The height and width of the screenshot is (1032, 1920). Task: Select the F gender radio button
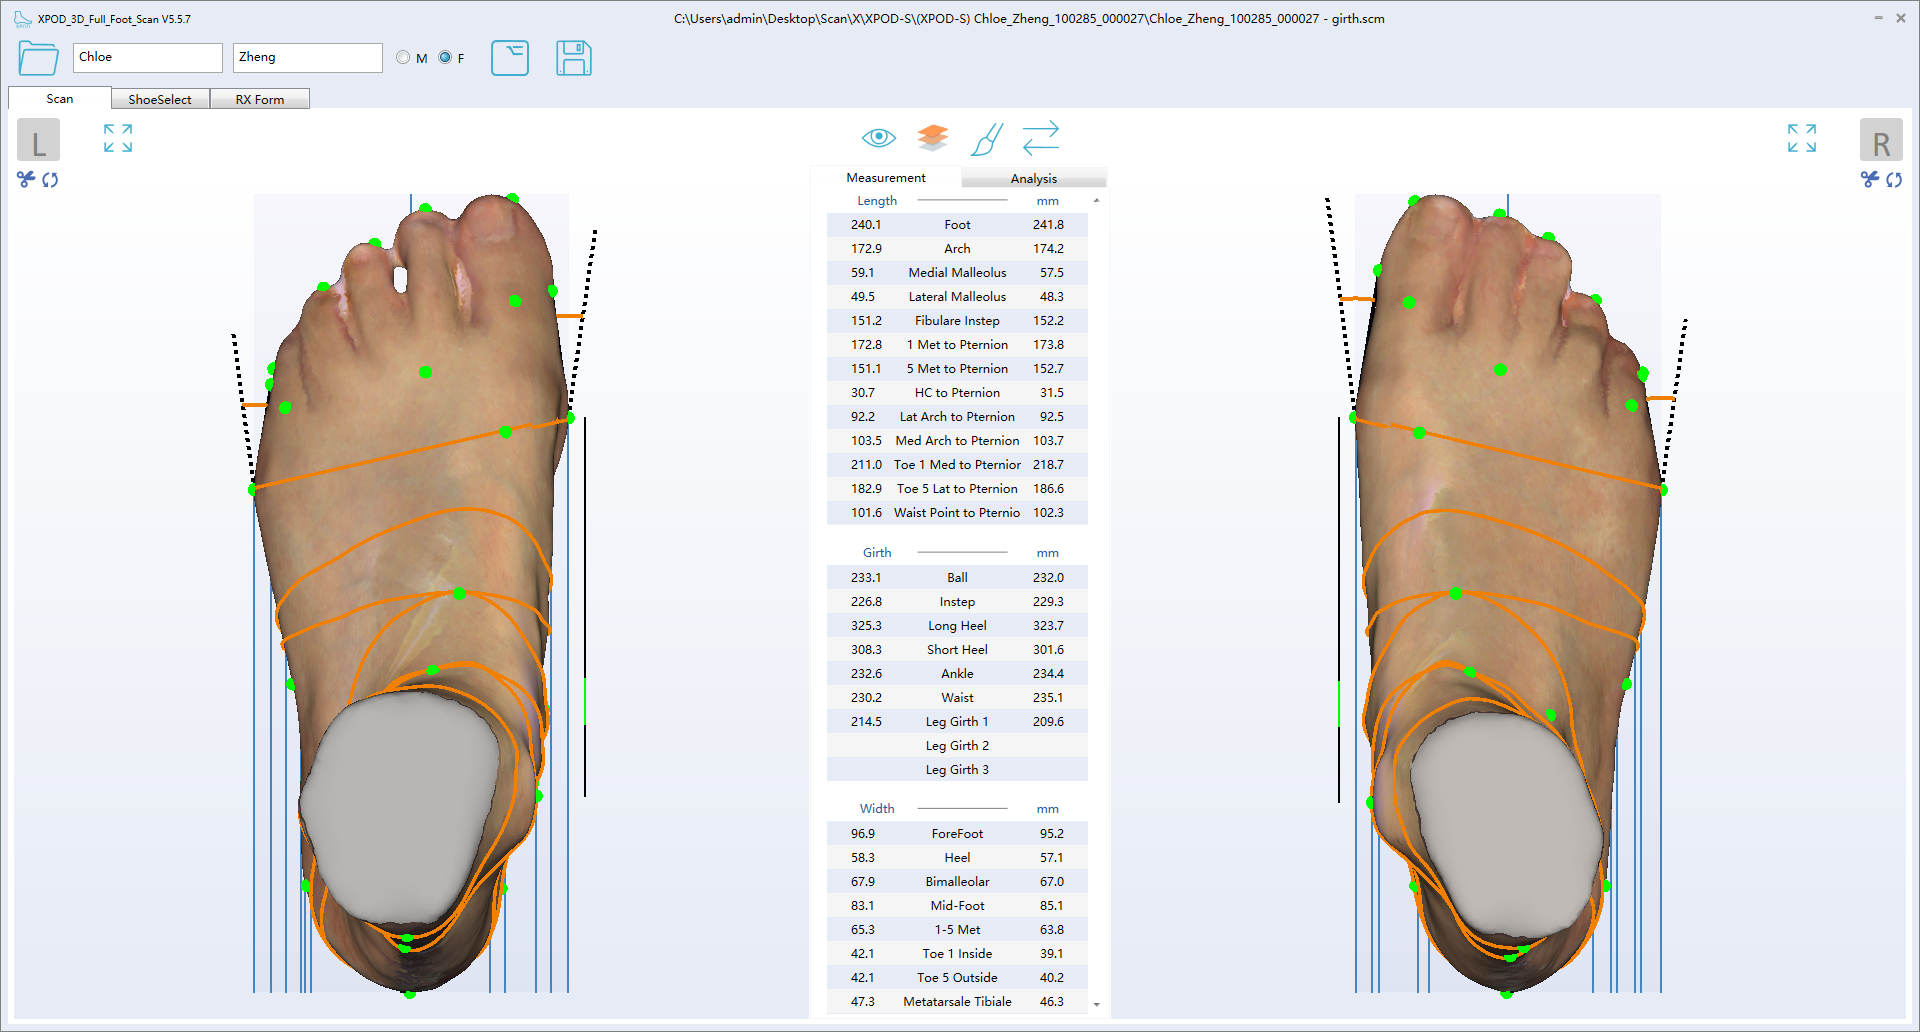point(445,58)
